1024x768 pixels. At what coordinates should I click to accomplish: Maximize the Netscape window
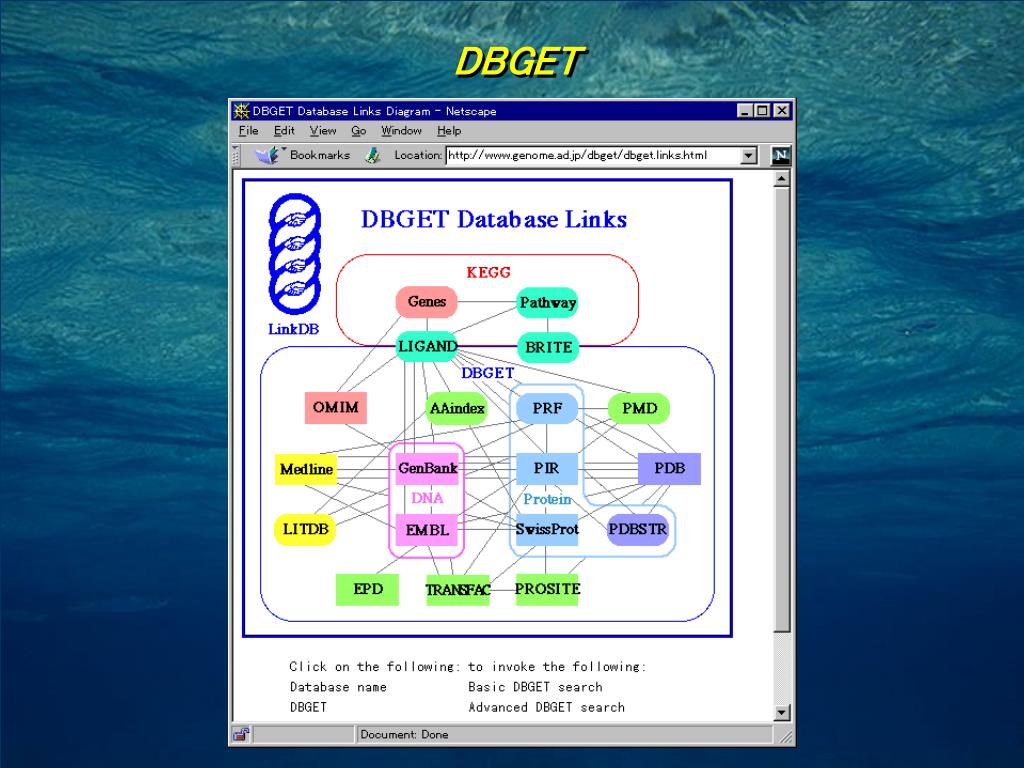point(762,111)
